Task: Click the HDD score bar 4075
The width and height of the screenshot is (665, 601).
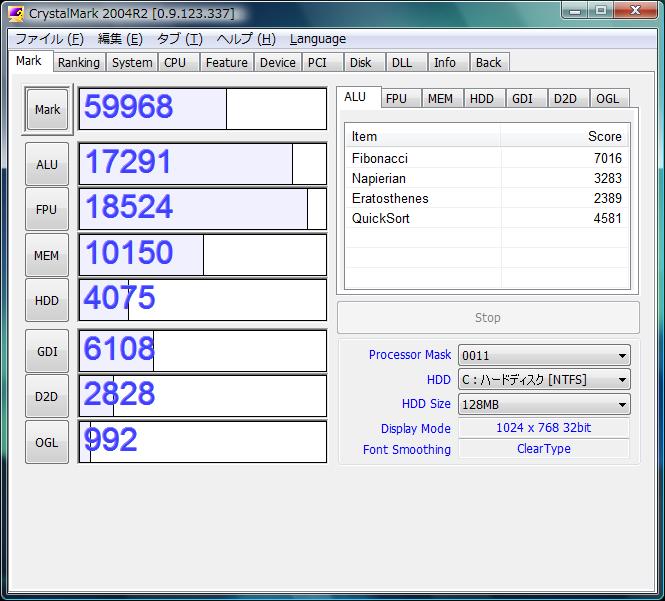Action: pos(203,300)
